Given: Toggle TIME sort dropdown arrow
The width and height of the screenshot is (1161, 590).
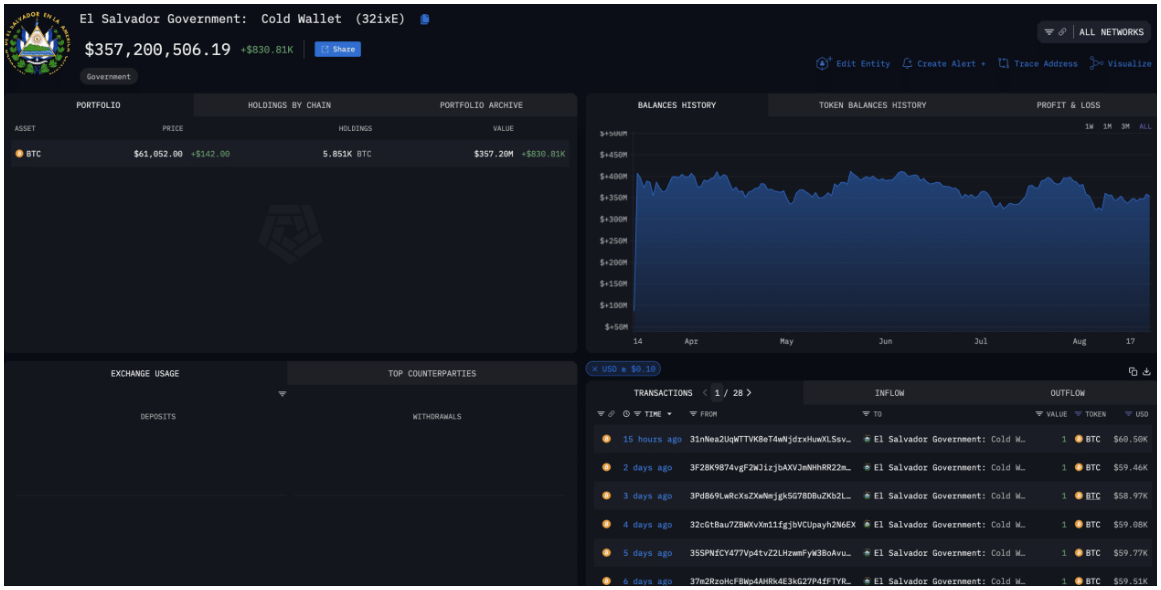Looking at the screenshot, I should point(670,414).
